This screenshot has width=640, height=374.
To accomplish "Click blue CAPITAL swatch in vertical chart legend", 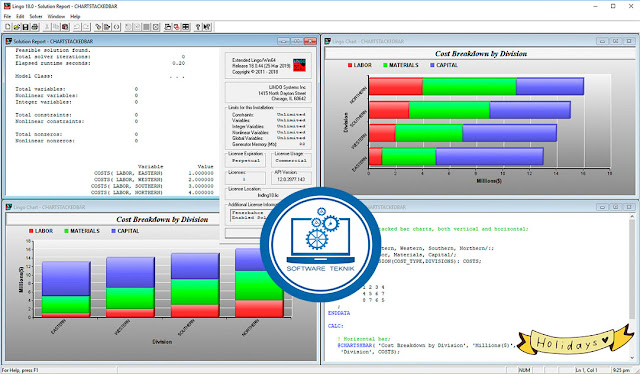I will coord(113,231).
